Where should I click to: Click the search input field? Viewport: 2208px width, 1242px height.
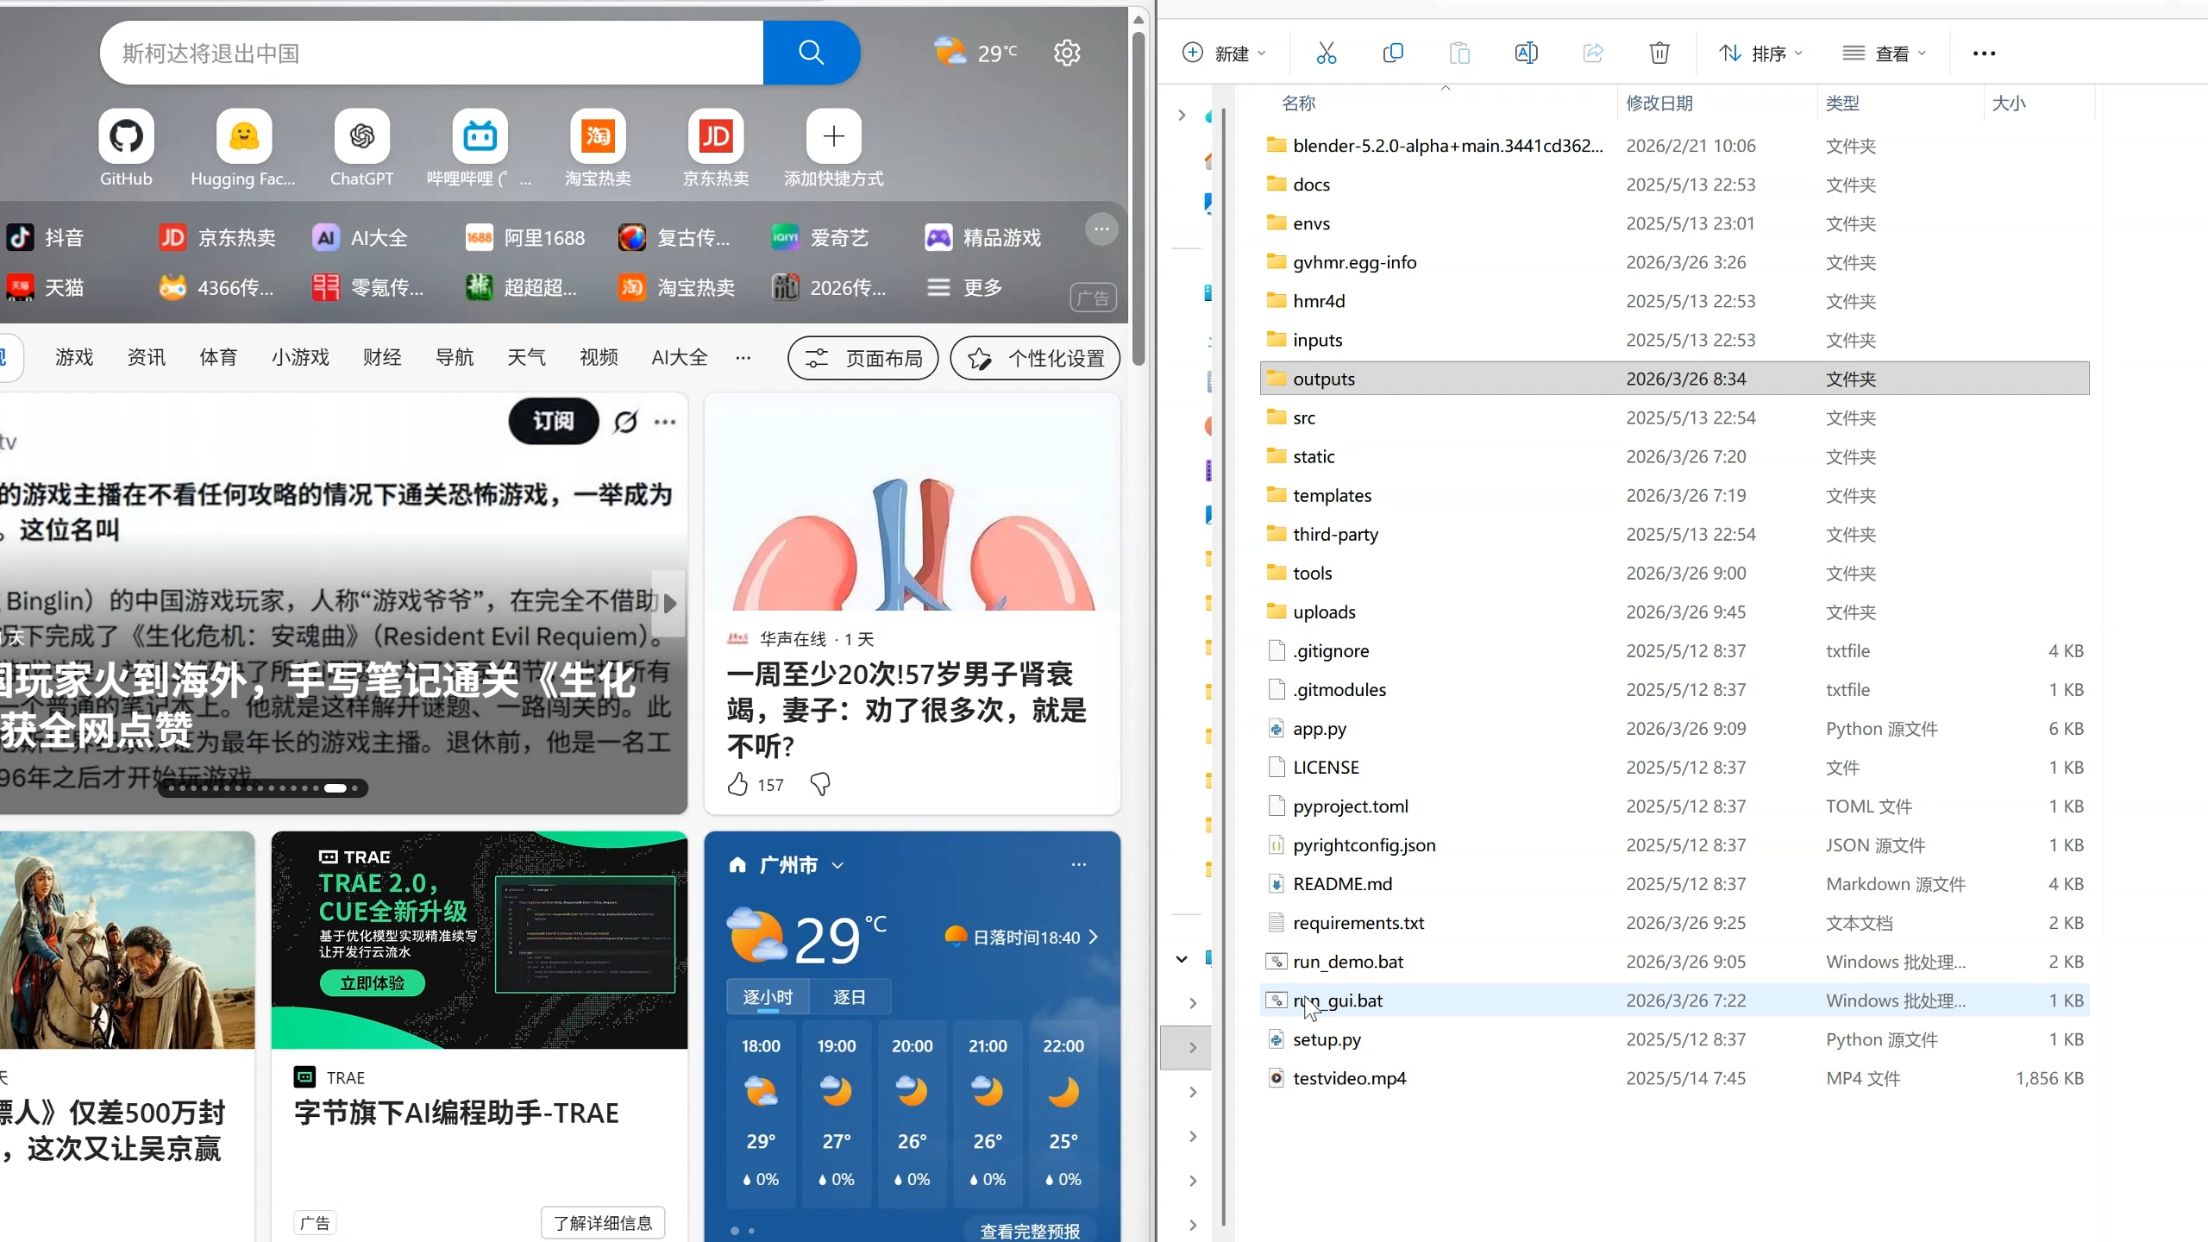point(430,53)
